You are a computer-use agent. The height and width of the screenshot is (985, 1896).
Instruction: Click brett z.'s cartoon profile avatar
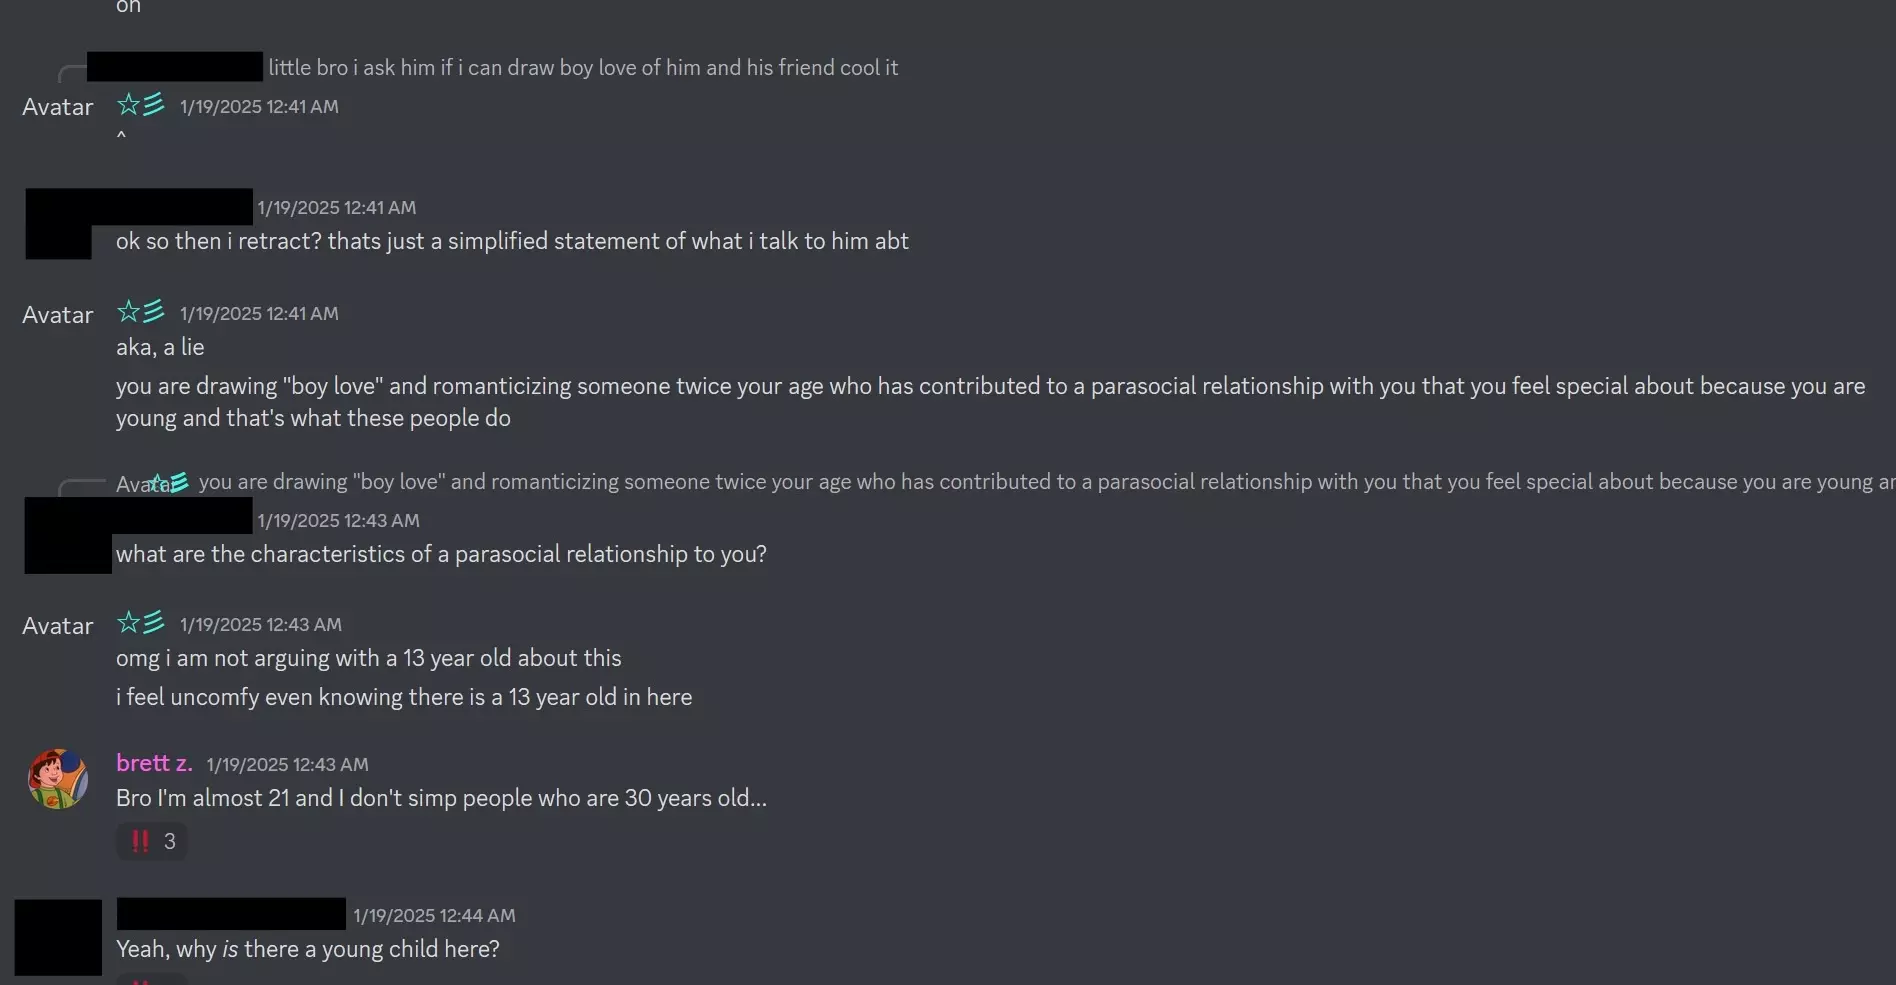pos(58,779)
